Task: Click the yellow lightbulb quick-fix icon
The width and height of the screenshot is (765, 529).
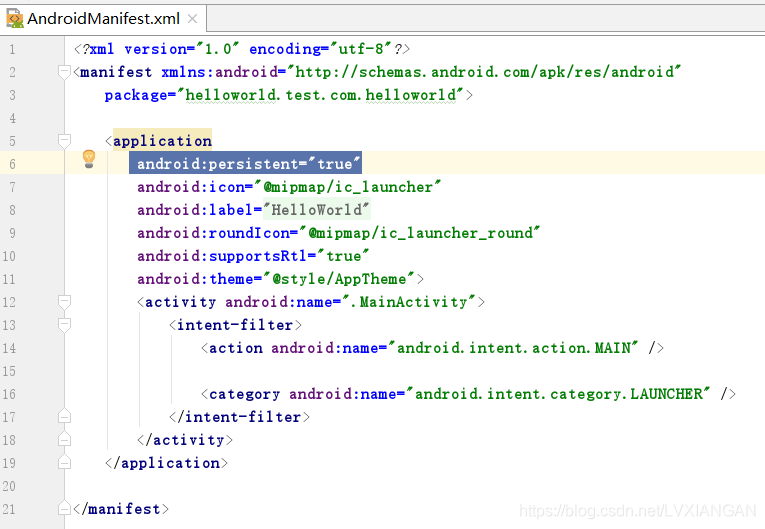Action: 89,159
